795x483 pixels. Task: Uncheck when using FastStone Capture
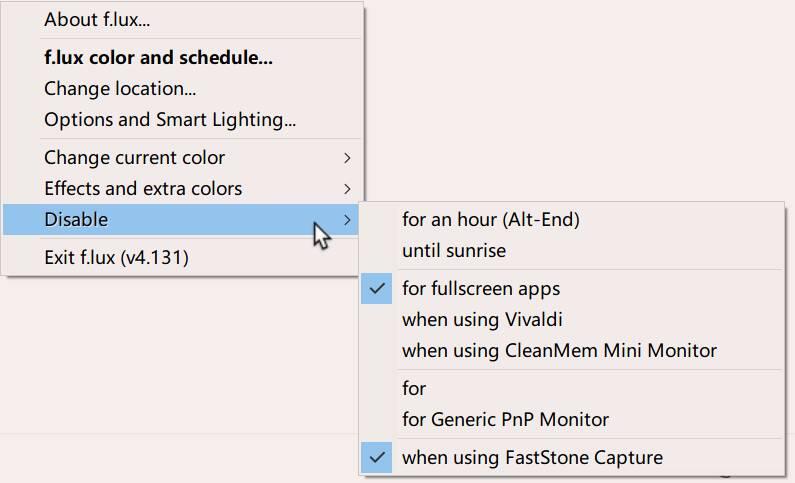(x=532, y=458)
